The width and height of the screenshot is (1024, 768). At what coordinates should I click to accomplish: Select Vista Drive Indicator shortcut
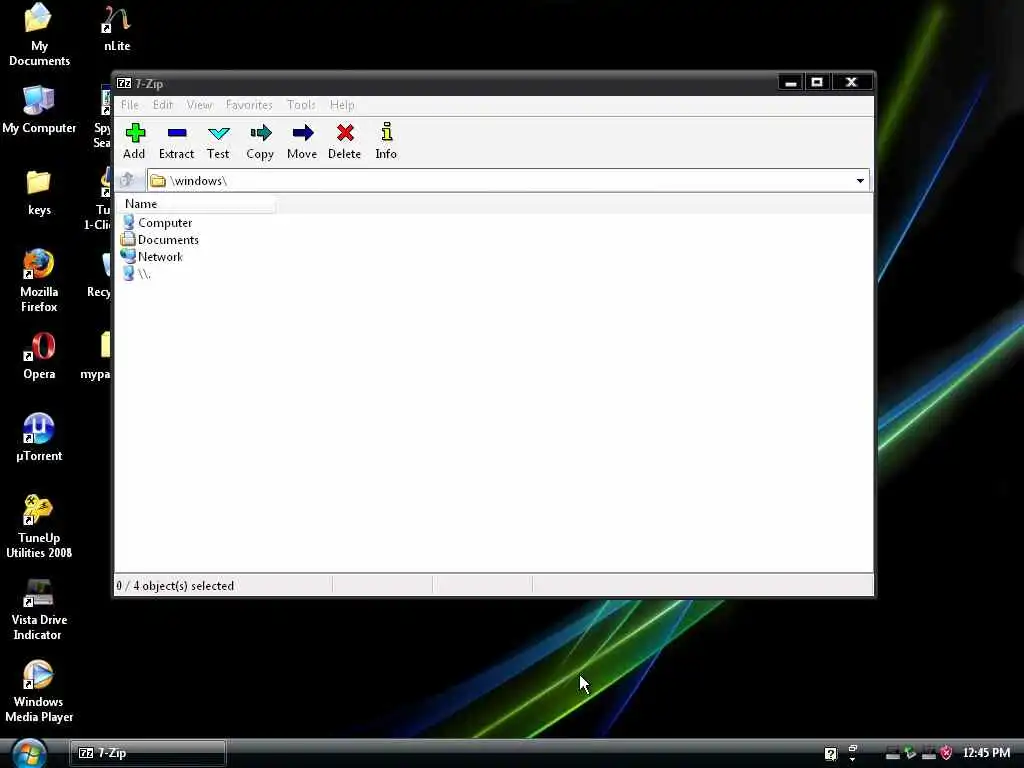(x=39, y=609)
